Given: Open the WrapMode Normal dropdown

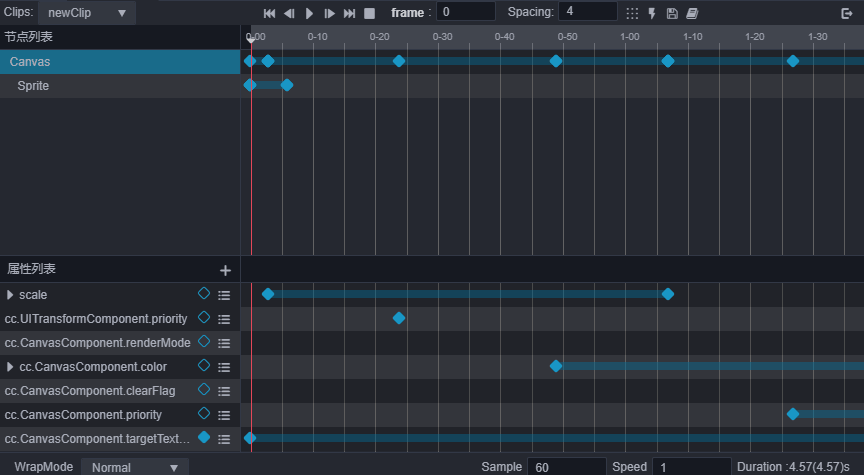Looking at the screenshot, I should [x=134, y=467].
